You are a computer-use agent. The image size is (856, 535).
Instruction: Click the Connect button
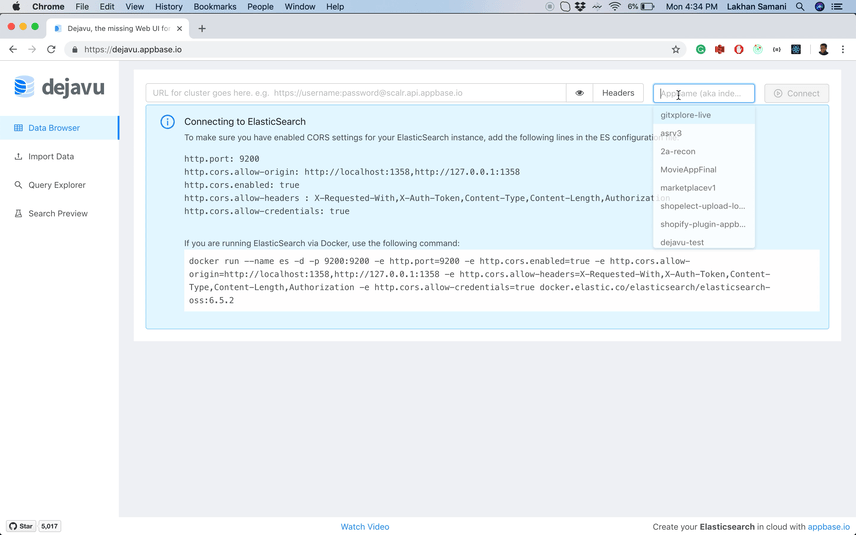point(796,93)
